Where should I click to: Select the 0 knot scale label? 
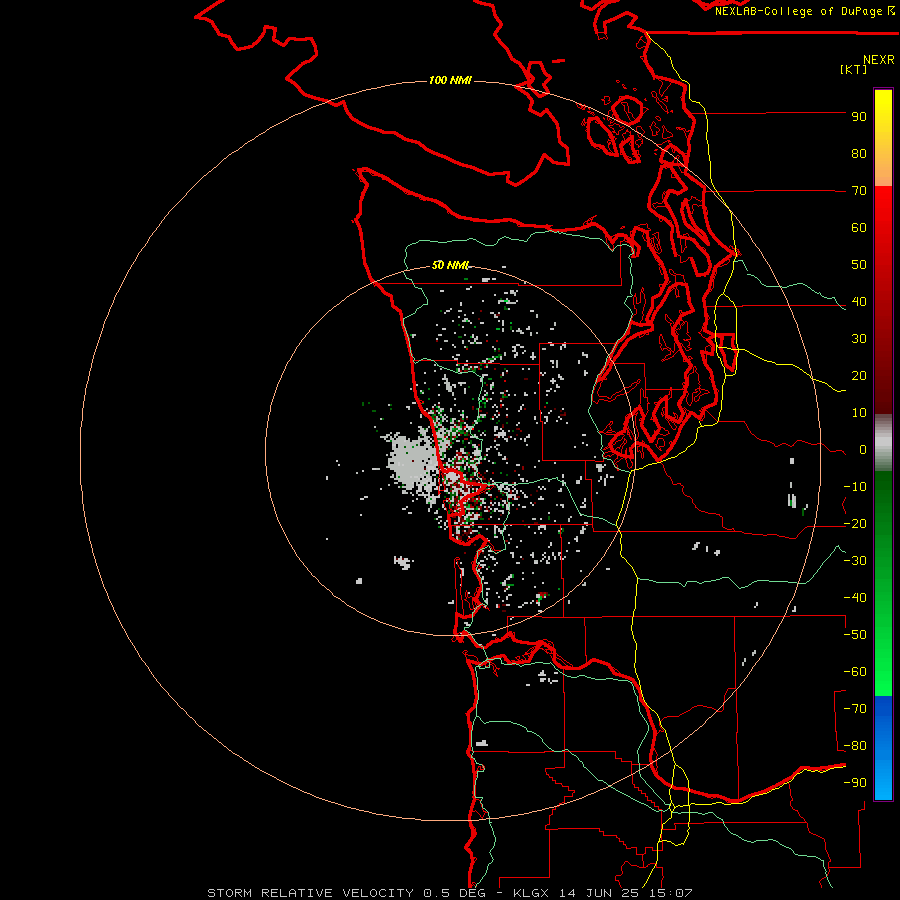[863, 449]
